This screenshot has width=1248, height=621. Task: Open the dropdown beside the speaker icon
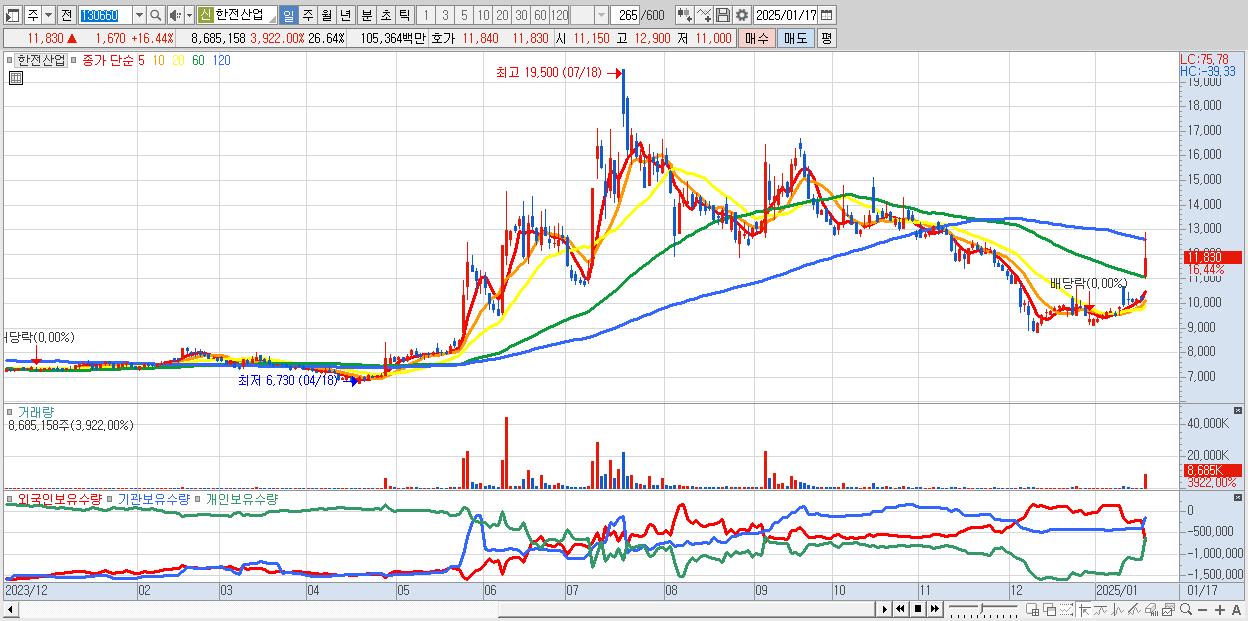189,15
